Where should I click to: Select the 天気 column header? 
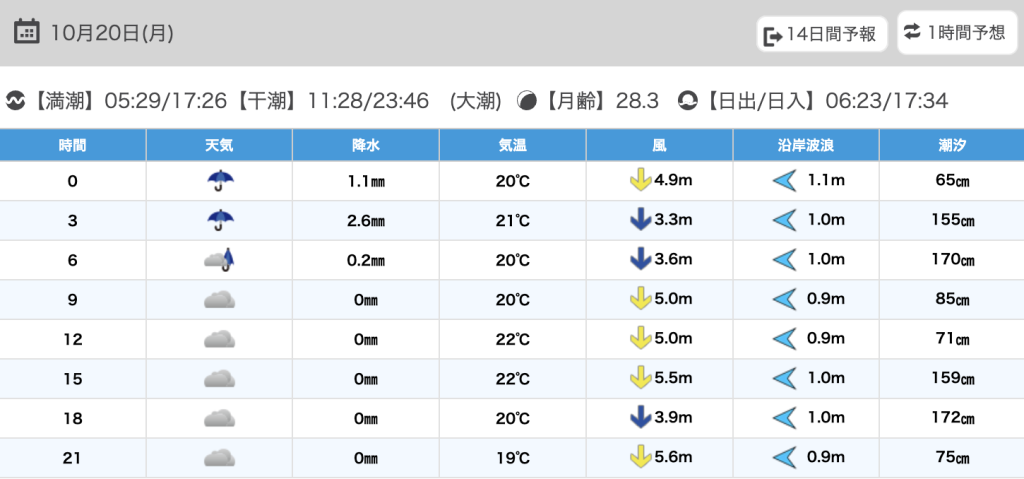click(x=219, y=145)
